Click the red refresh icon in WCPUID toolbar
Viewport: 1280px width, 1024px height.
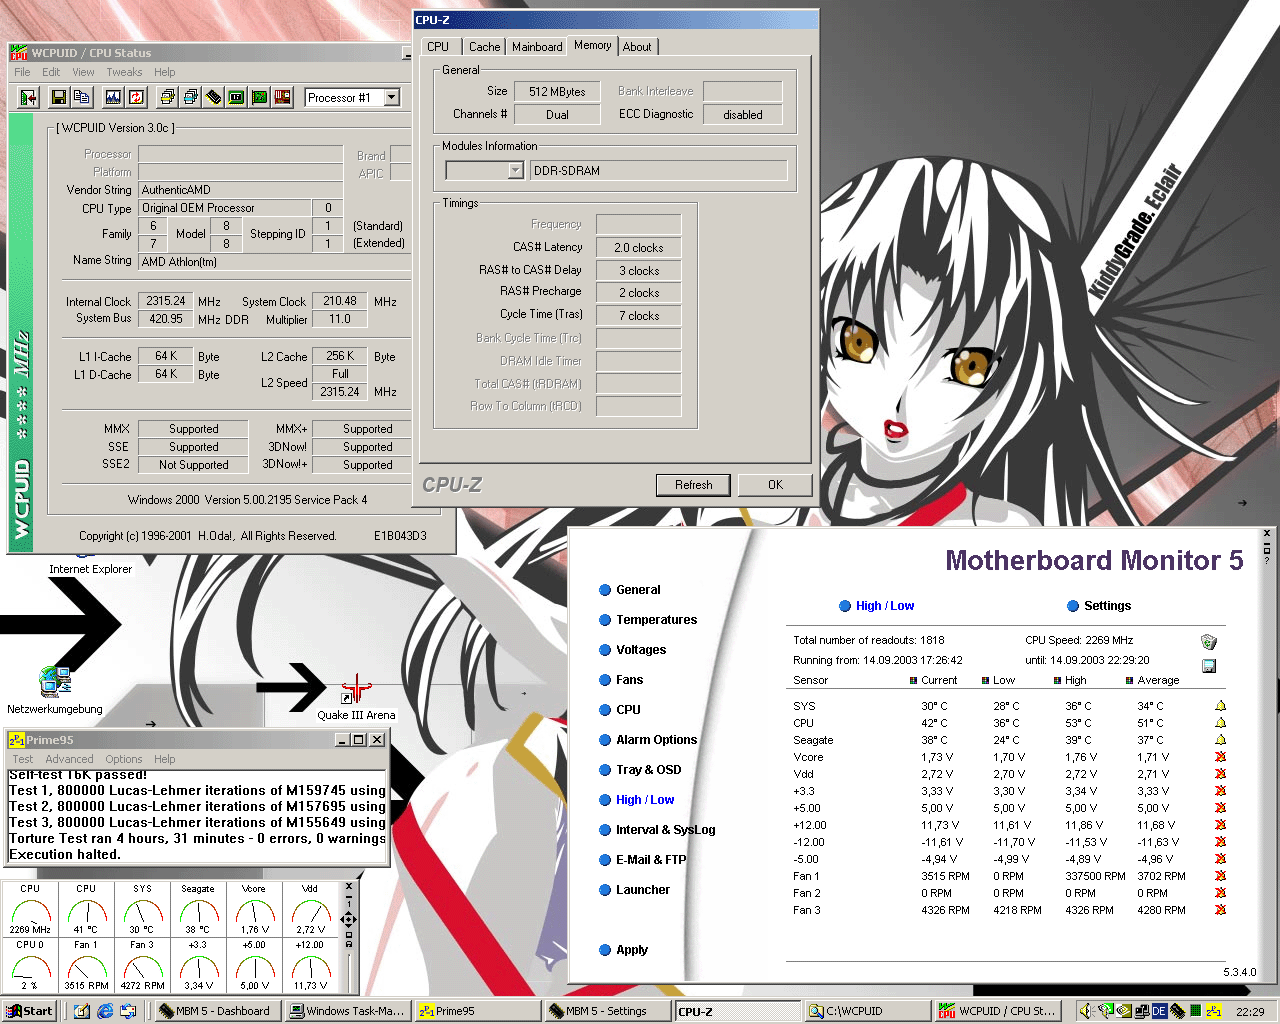pos(137,97)
